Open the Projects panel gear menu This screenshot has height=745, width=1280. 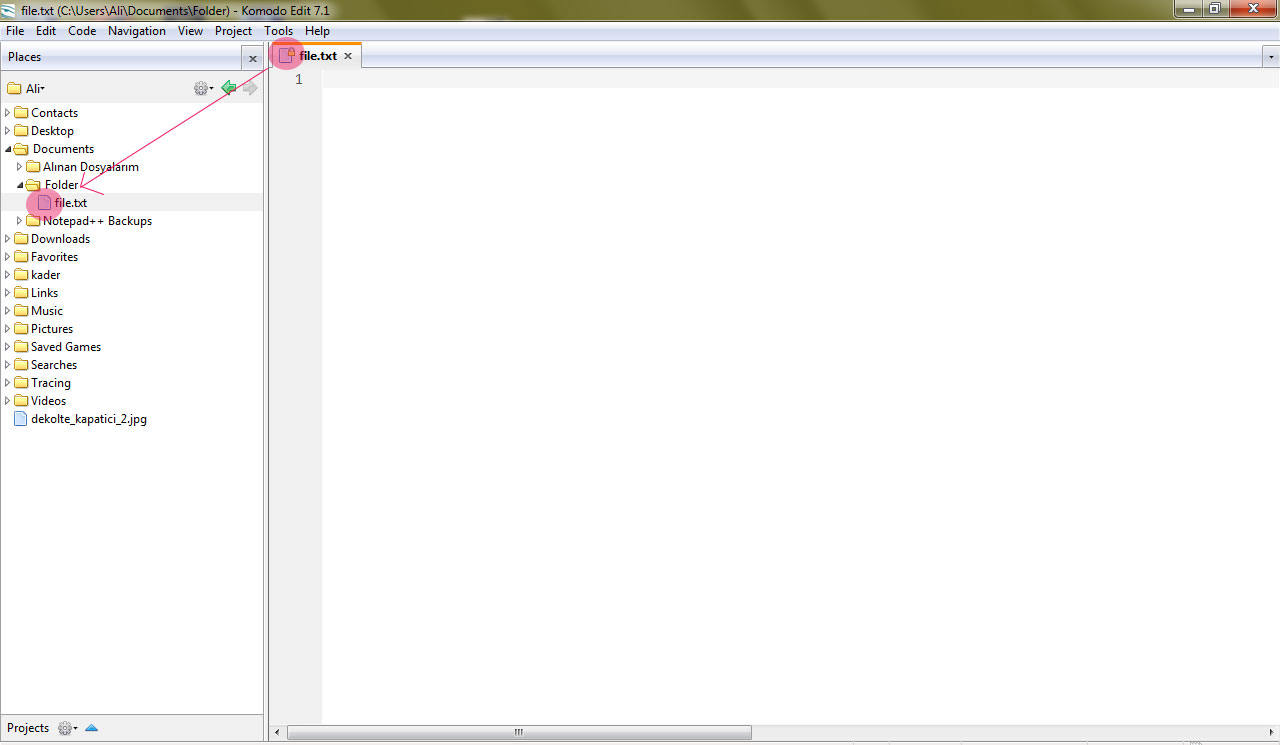66,728
